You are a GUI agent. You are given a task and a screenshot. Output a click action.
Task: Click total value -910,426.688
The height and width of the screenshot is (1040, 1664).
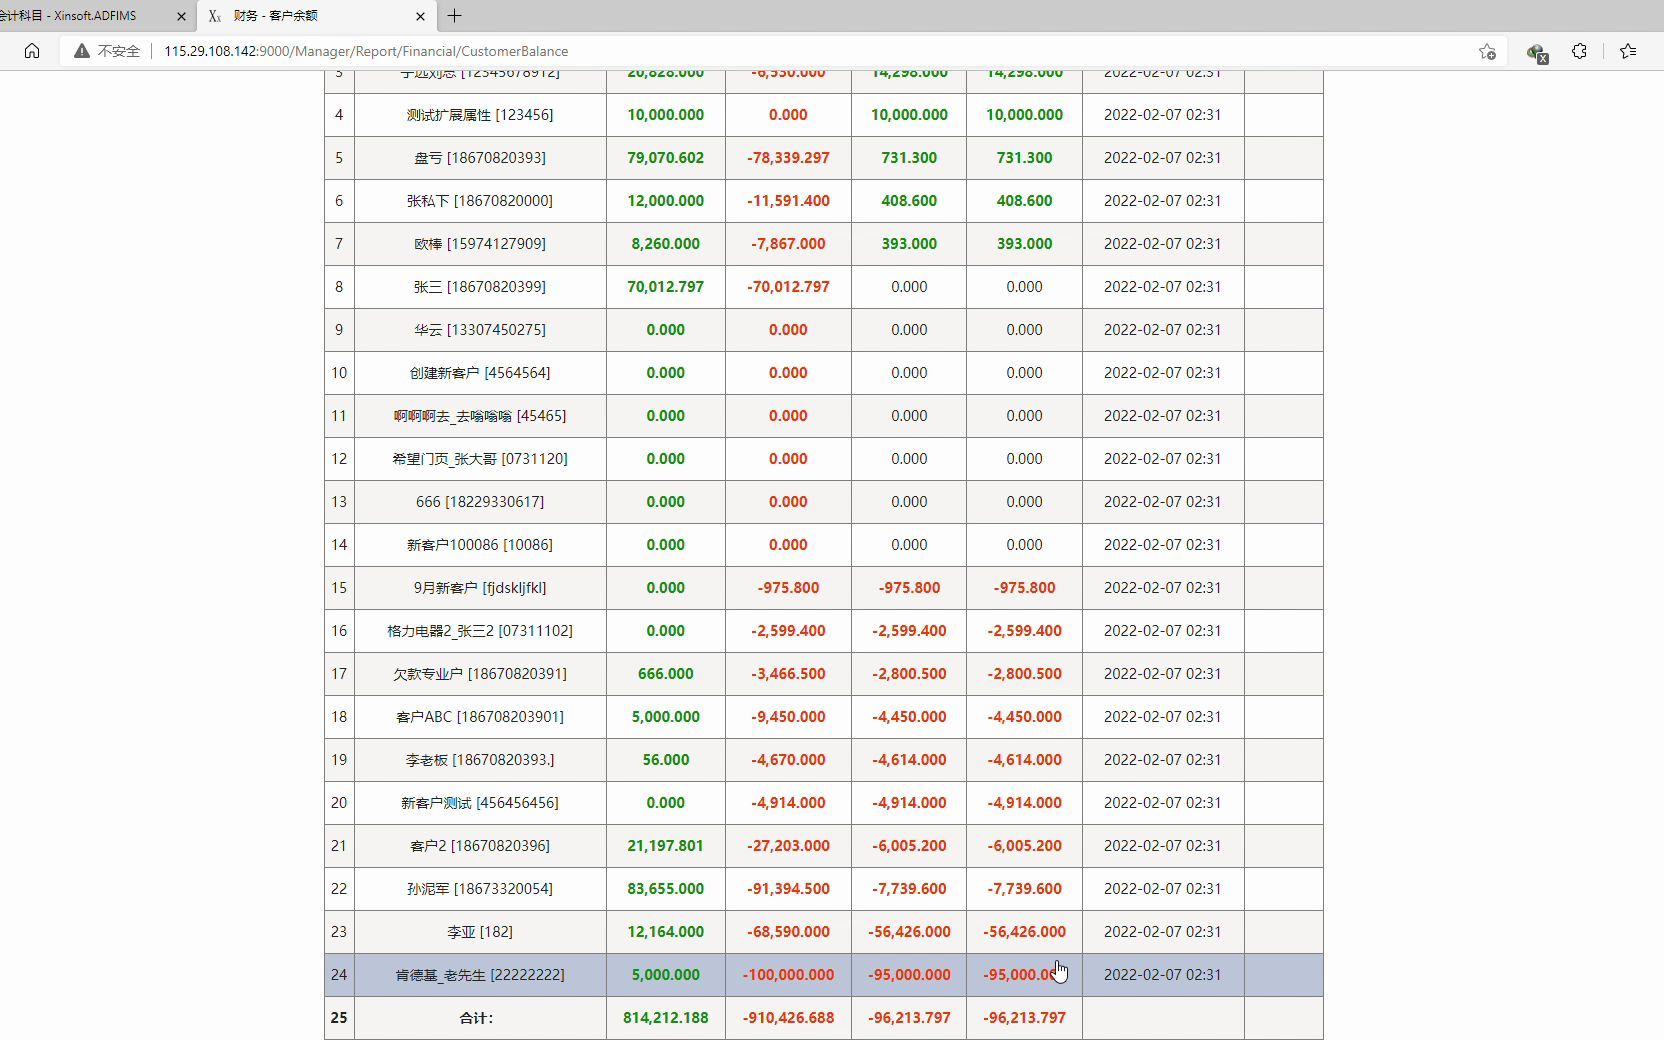coord(788,1018)
